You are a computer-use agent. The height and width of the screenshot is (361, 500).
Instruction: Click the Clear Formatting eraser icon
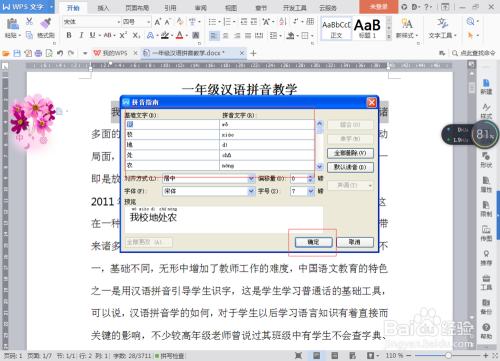coord(180,22)
